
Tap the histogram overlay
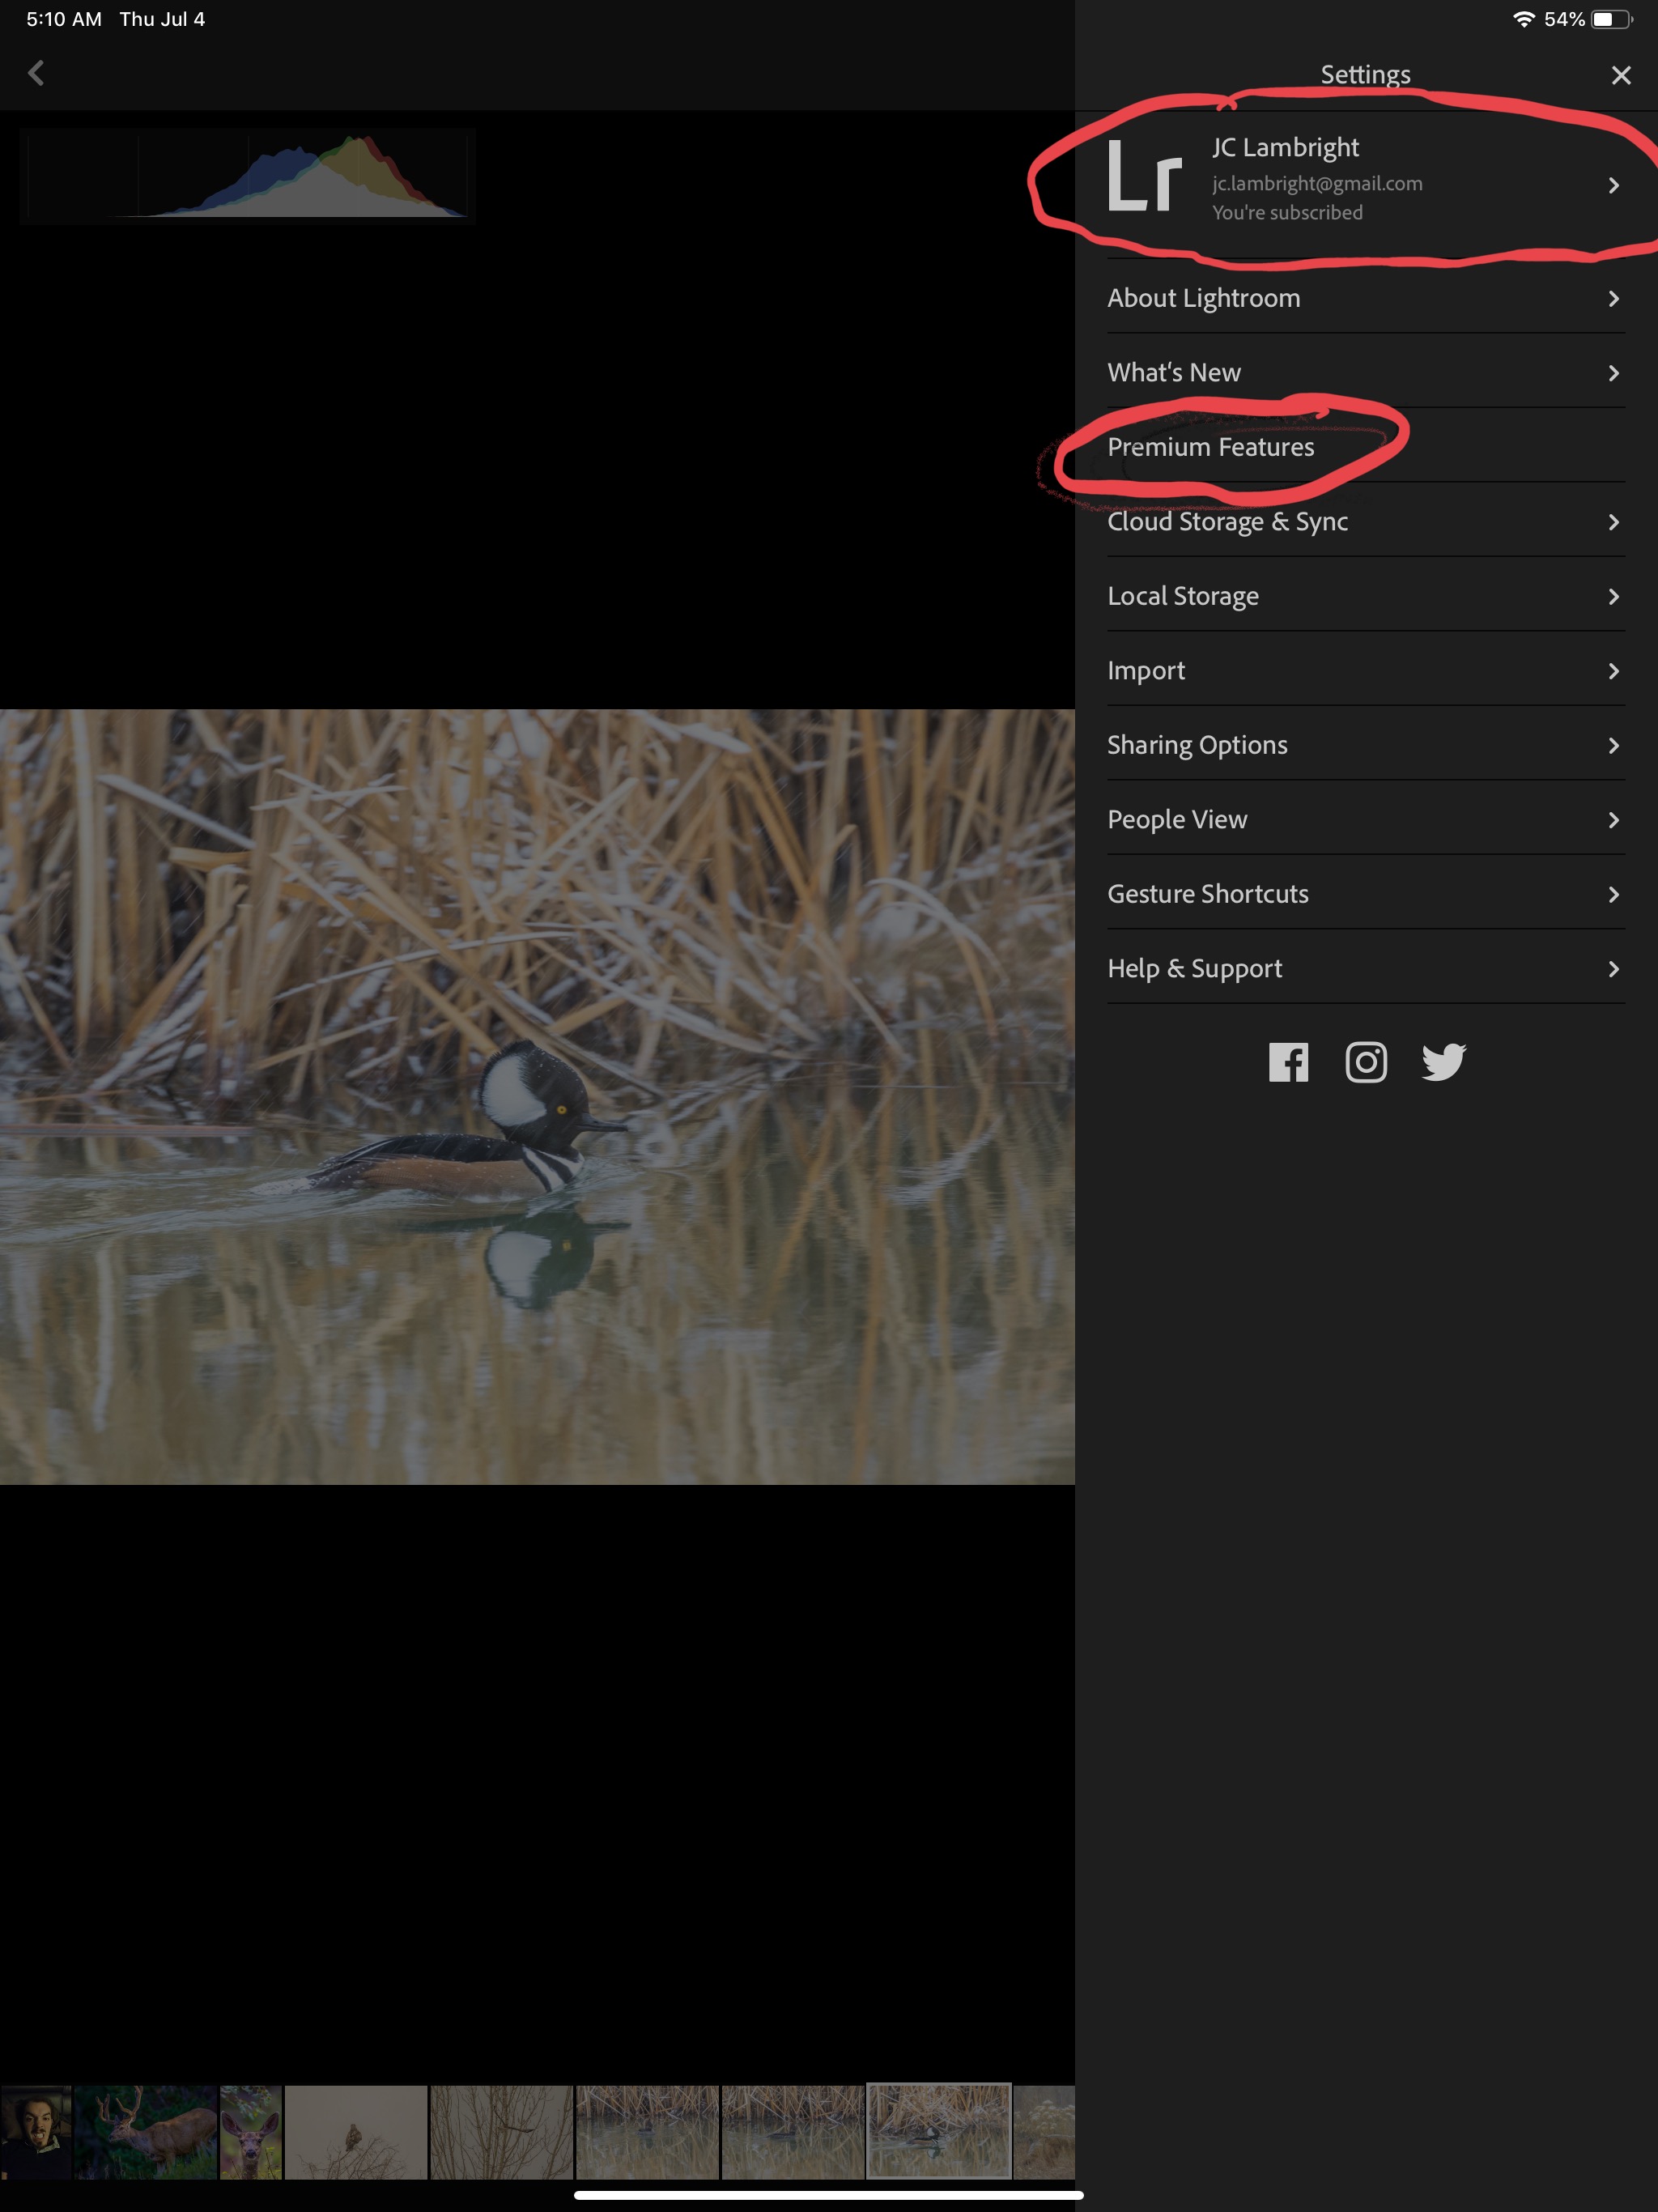tap(247, 176)
